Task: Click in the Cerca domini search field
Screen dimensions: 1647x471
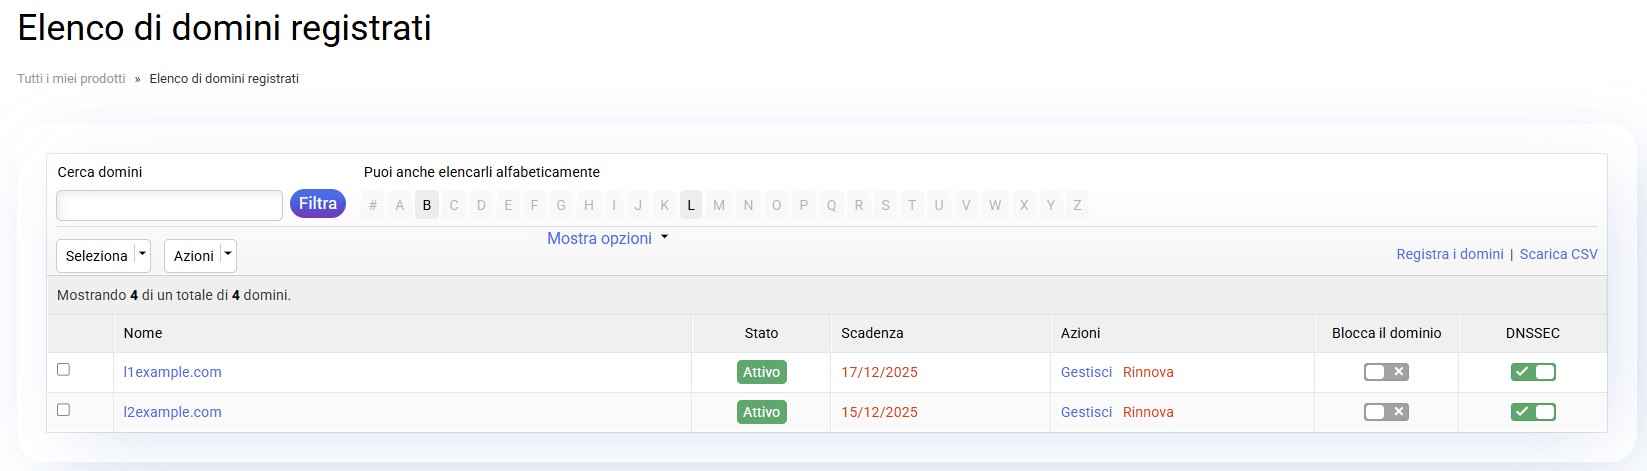Action: click(x=169, y=205)
